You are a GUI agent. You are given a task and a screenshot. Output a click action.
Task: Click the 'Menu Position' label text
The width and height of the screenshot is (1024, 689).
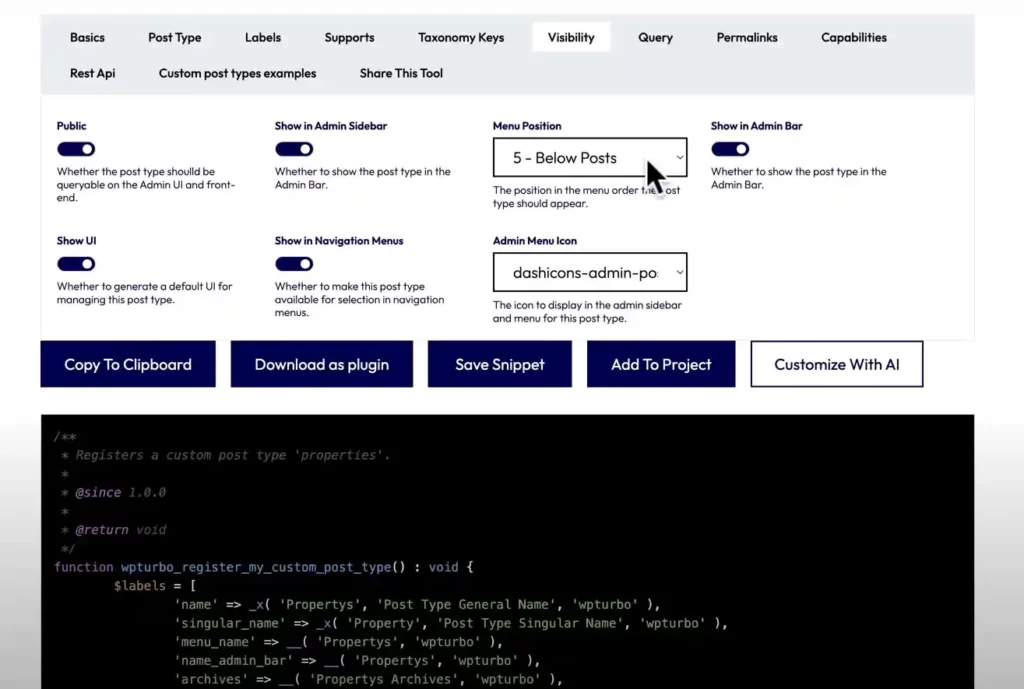[x=527, y=126]
